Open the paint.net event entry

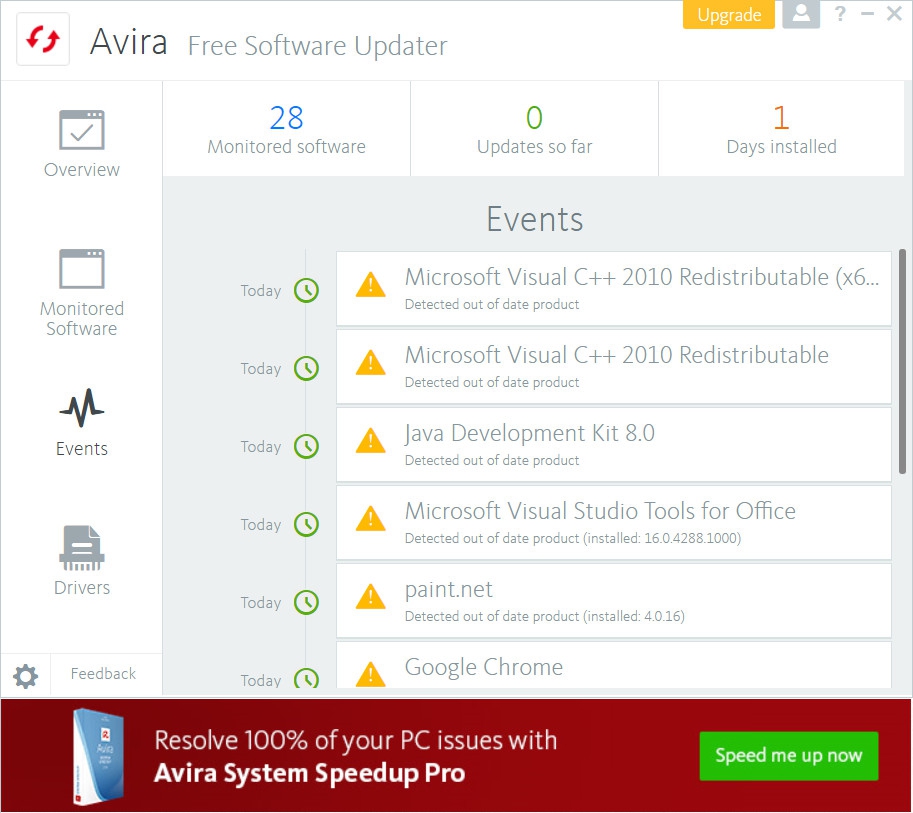pos(614,601)
